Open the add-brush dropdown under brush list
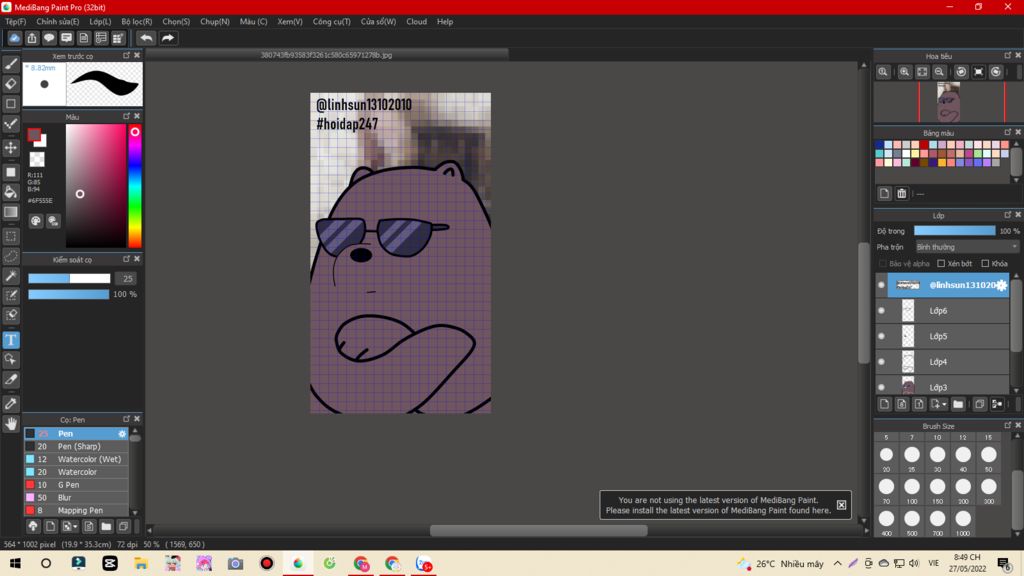The width and height of the screenshot is (1024, 576). pos(69,526)
